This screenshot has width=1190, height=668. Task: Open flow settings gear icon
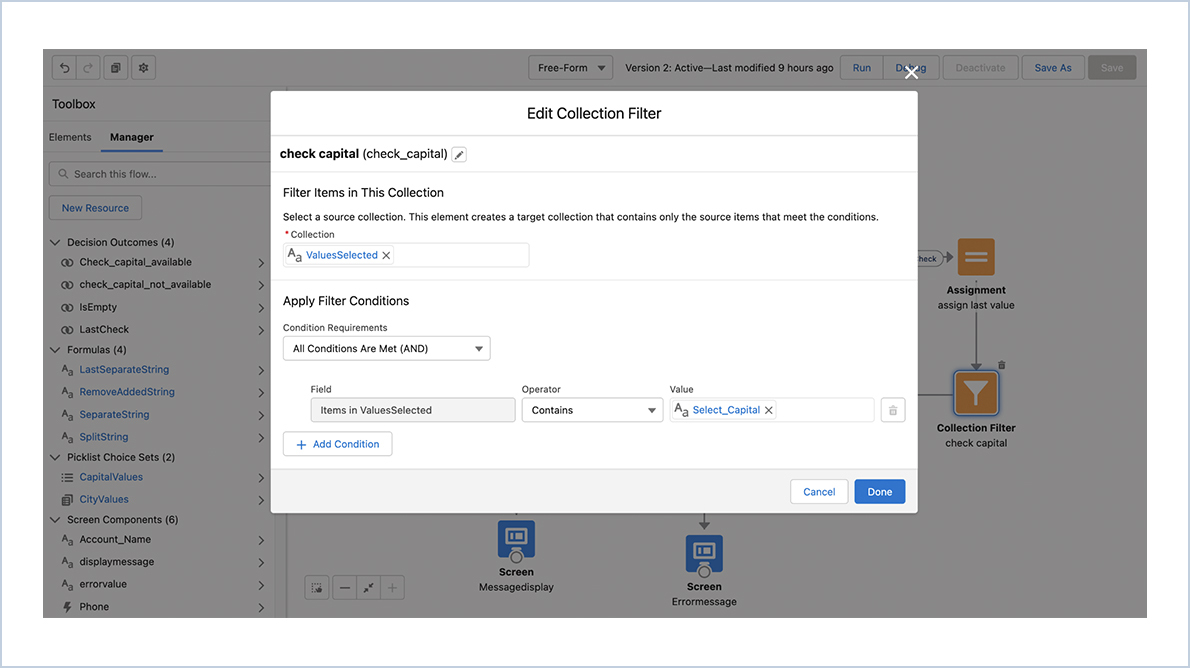(x=143, y=68)
